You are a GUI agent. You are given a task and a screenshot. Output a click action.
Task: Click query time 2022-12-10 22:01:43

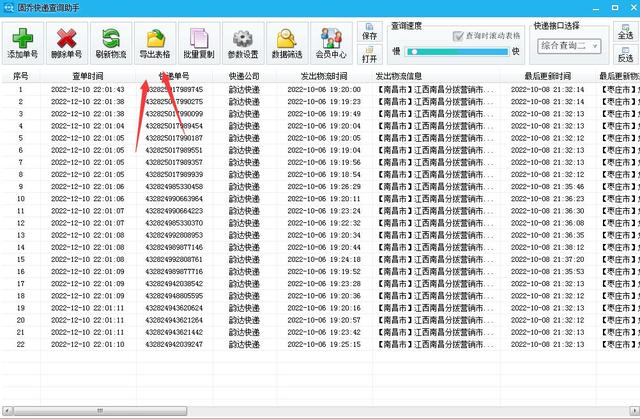(x=88, y=89)
